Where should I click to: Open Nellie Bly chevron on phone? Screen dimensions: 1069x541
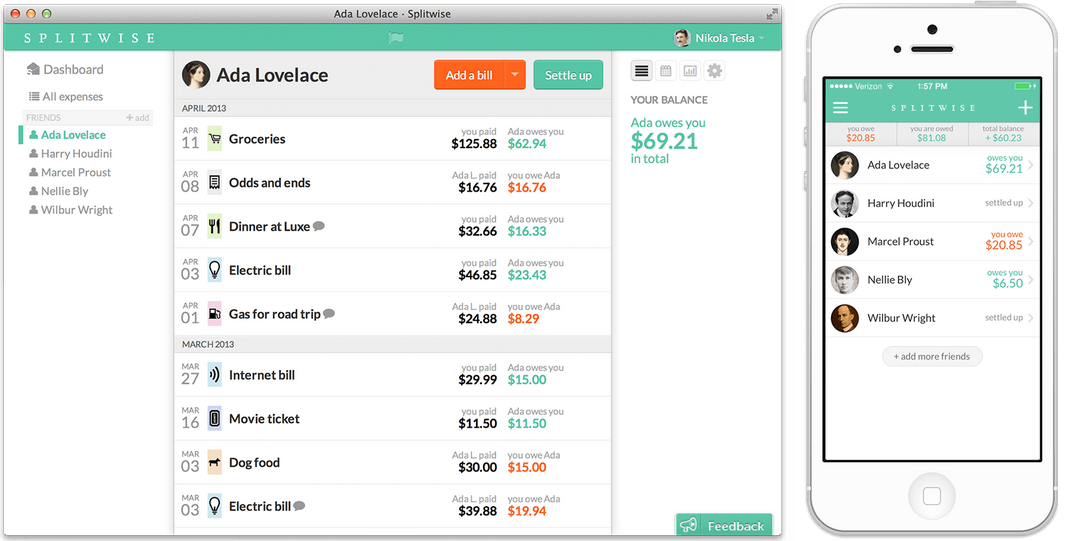pos(1031,279)
